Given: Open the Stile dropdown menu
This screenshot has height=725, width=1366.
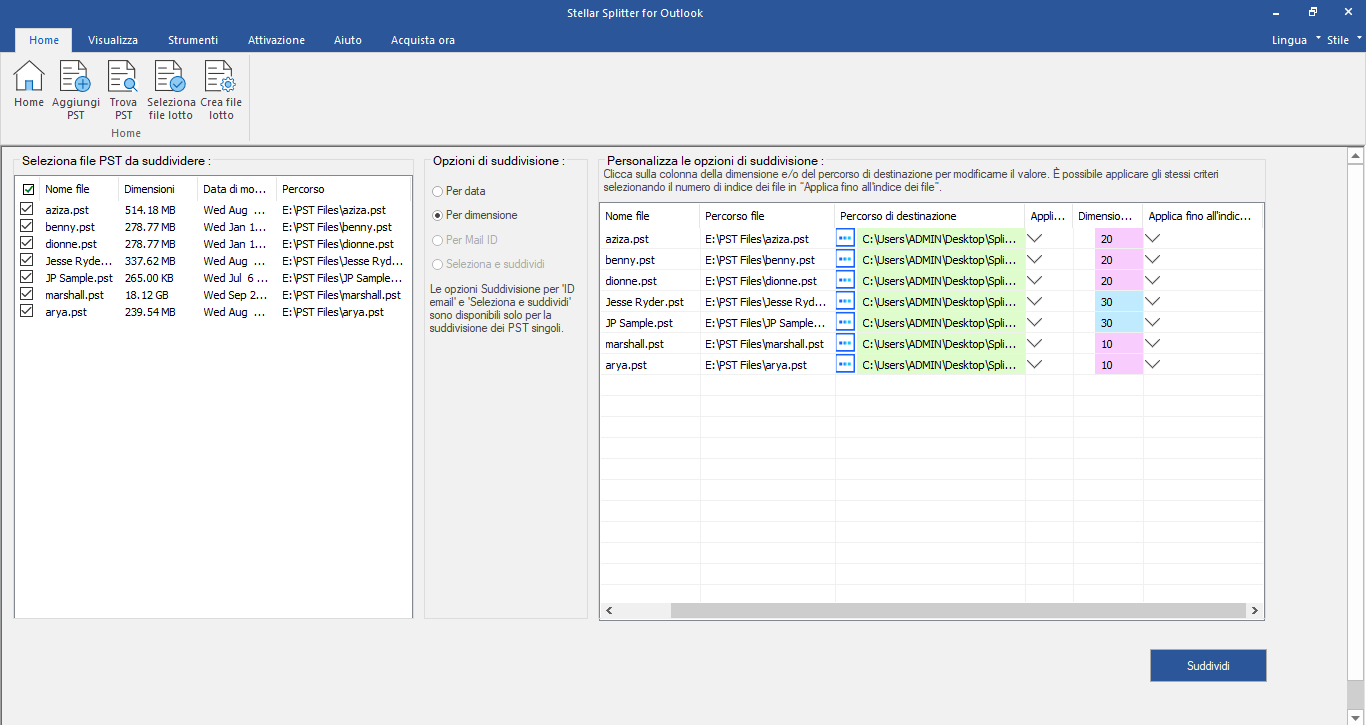Looking at the screenshot, I should click(1345, 40).
